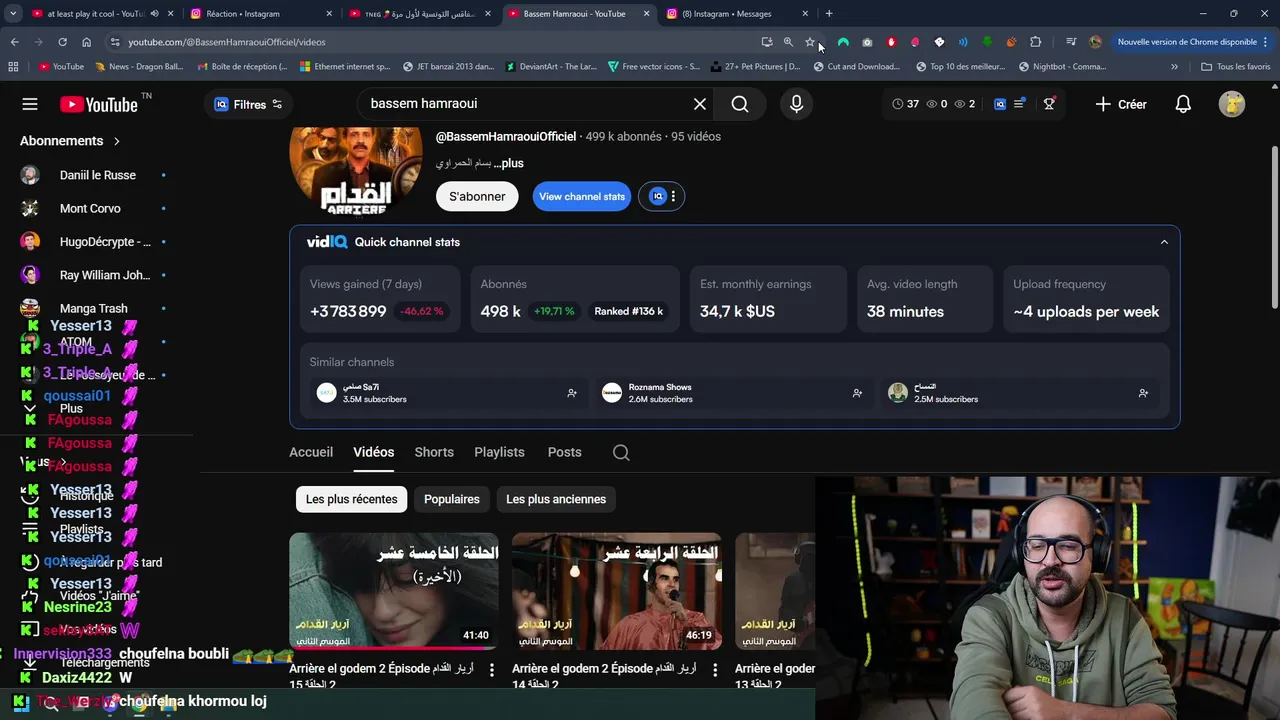
Task: Select the Populaires filter chip
Action: 452,499
